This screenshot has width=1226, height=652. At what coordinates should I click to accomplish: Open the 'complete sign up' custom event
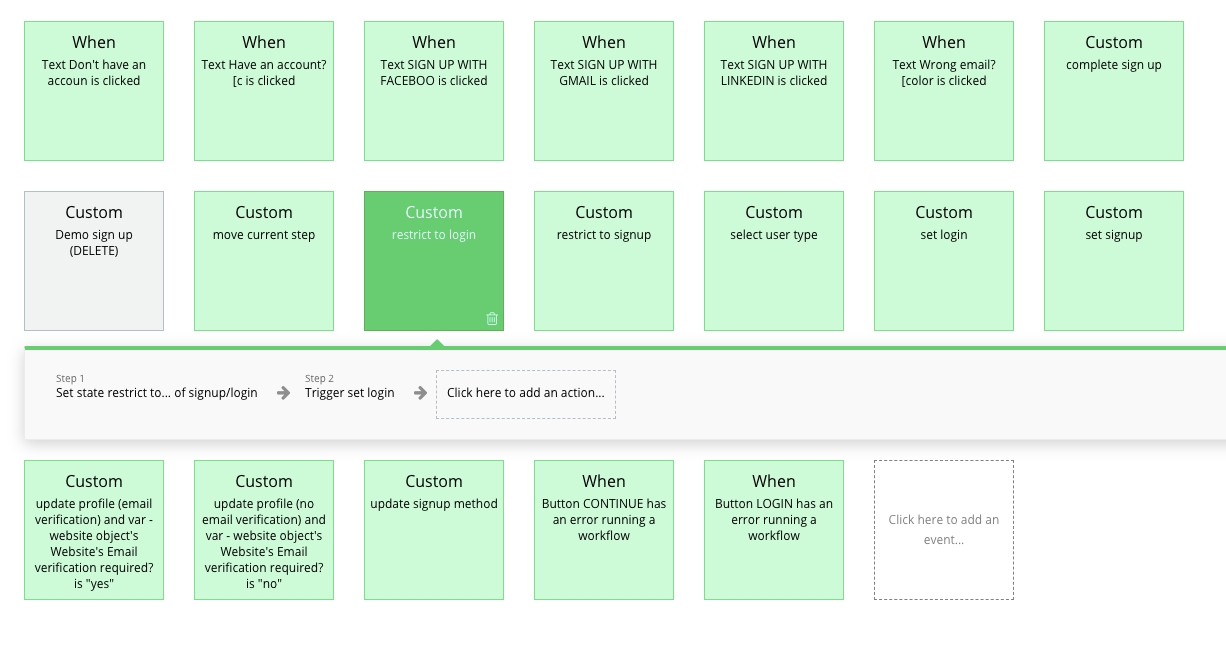click(1114, 91)
